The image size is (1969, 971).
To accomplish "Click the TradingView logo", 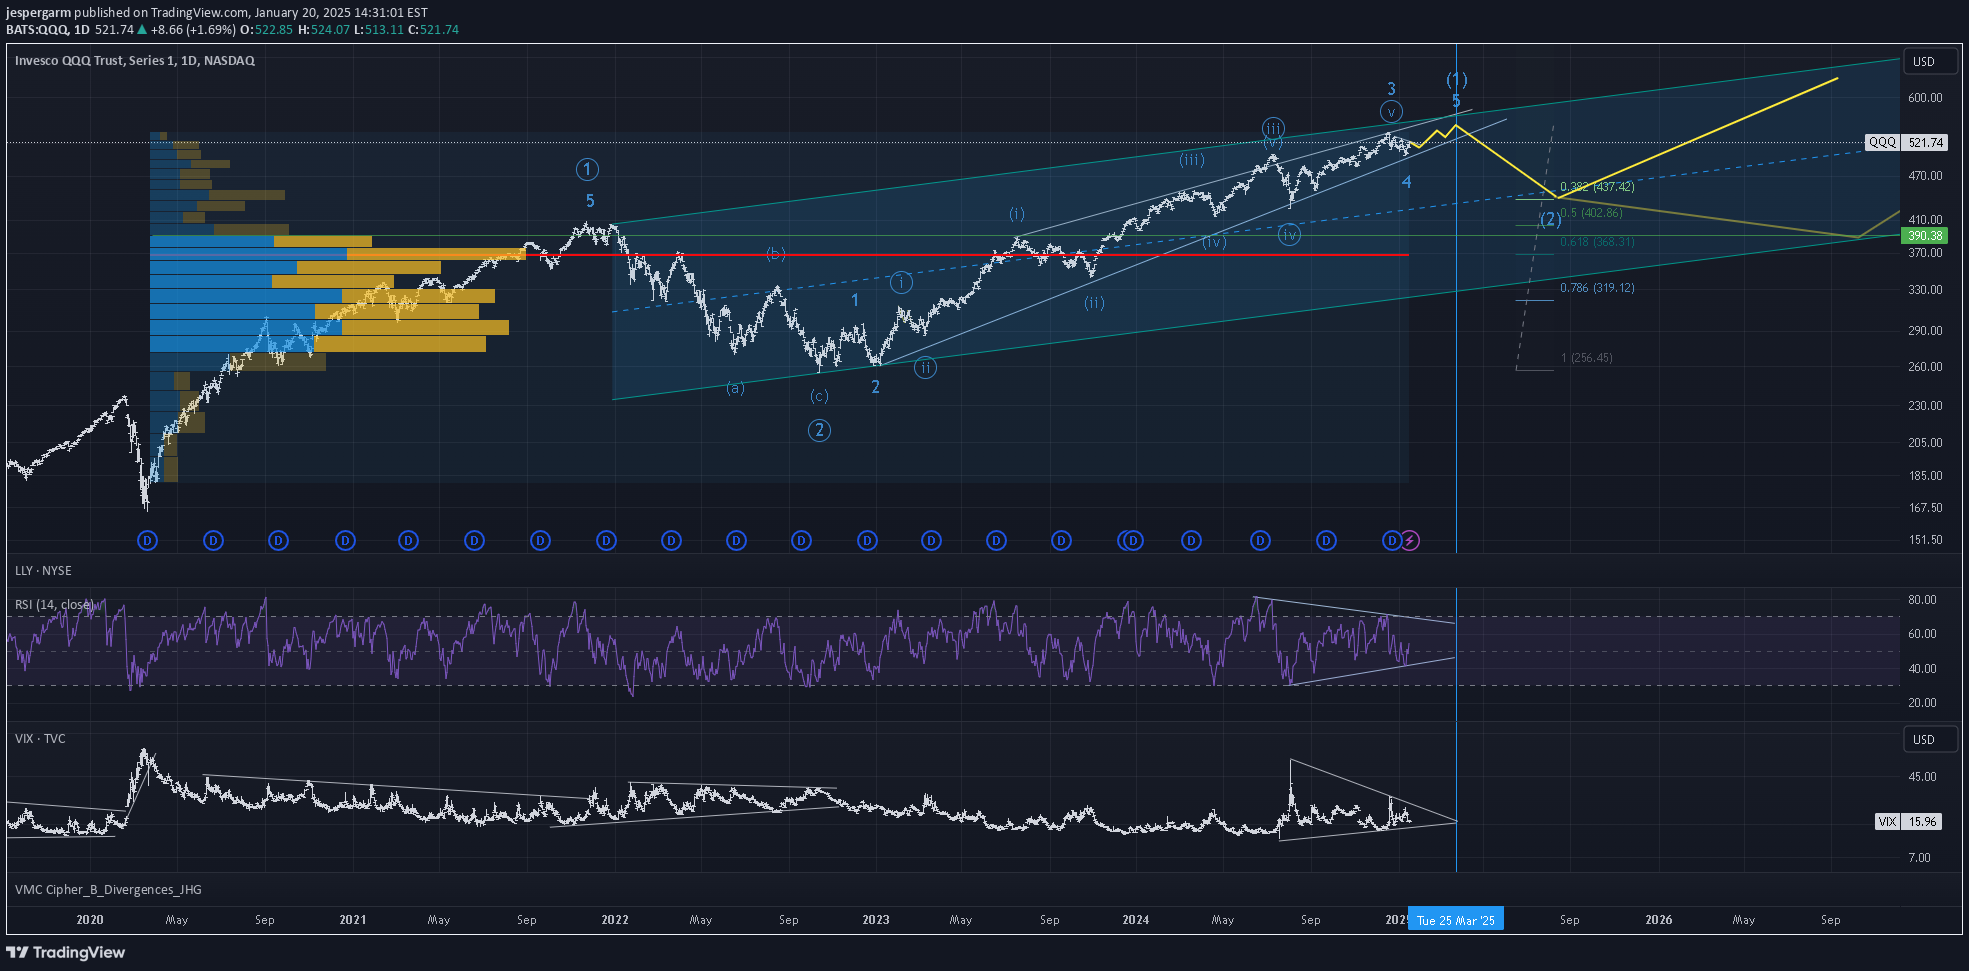I will (66, 952).
